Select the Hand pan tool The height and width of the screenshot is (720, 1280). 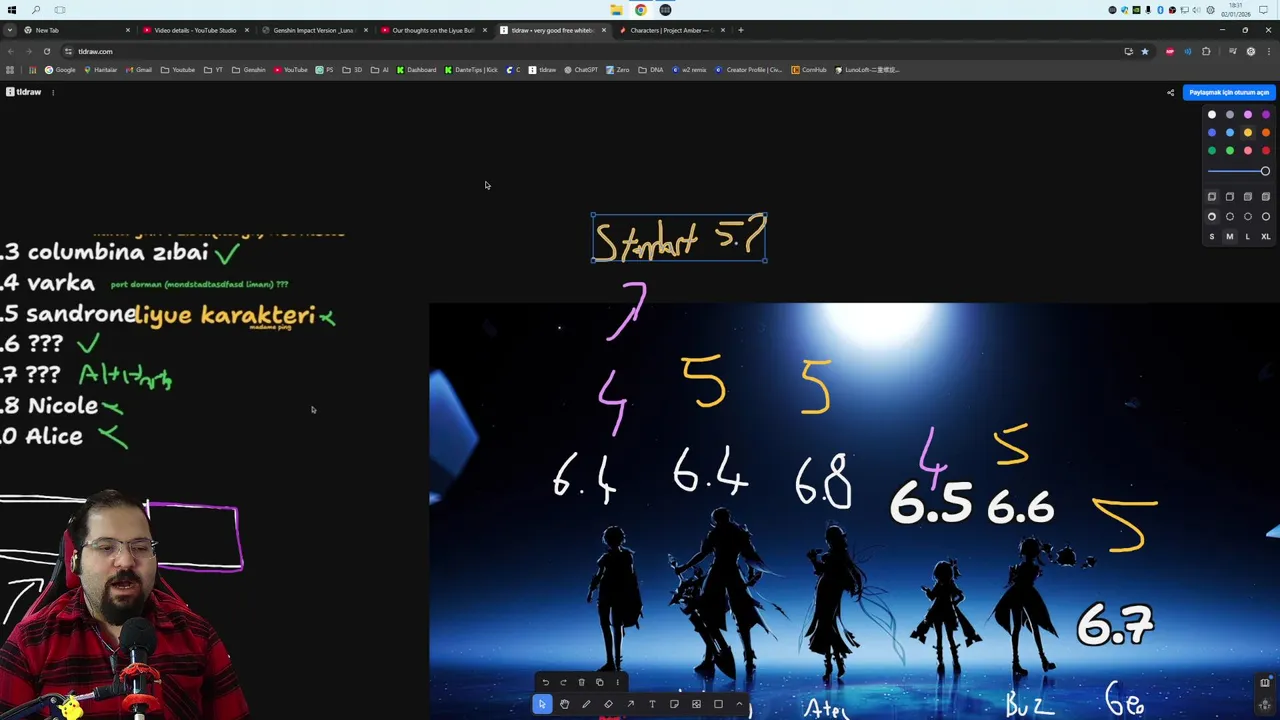pos(564,704)
